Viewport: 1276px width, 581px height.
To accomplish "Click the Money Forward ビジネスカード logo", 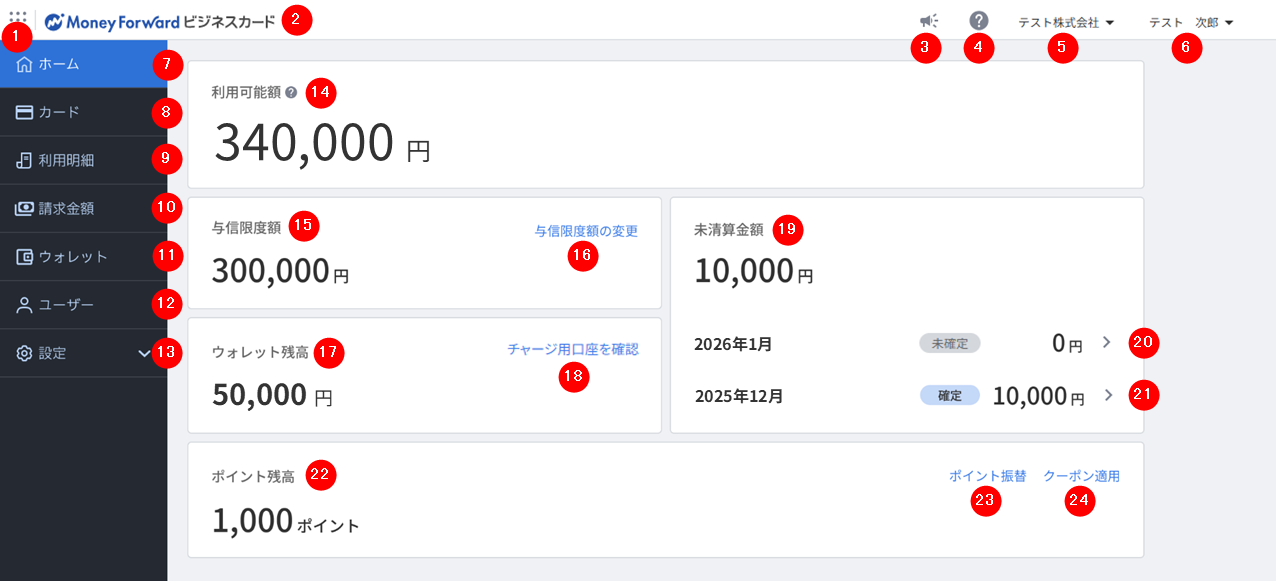I will [160, 21].
